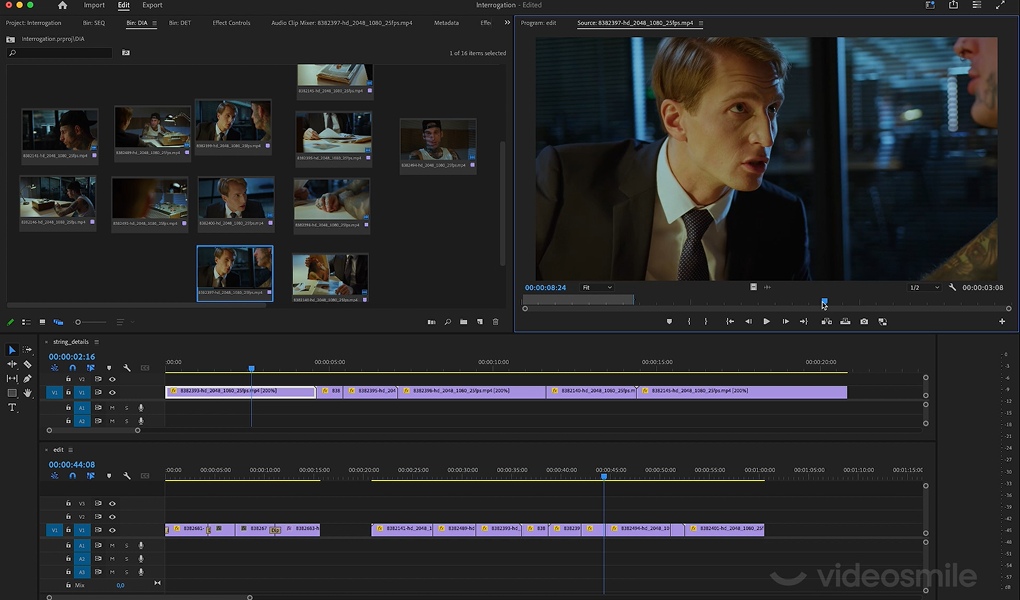
Task: Select the Selection arrow tool
Action: [12, 350]
